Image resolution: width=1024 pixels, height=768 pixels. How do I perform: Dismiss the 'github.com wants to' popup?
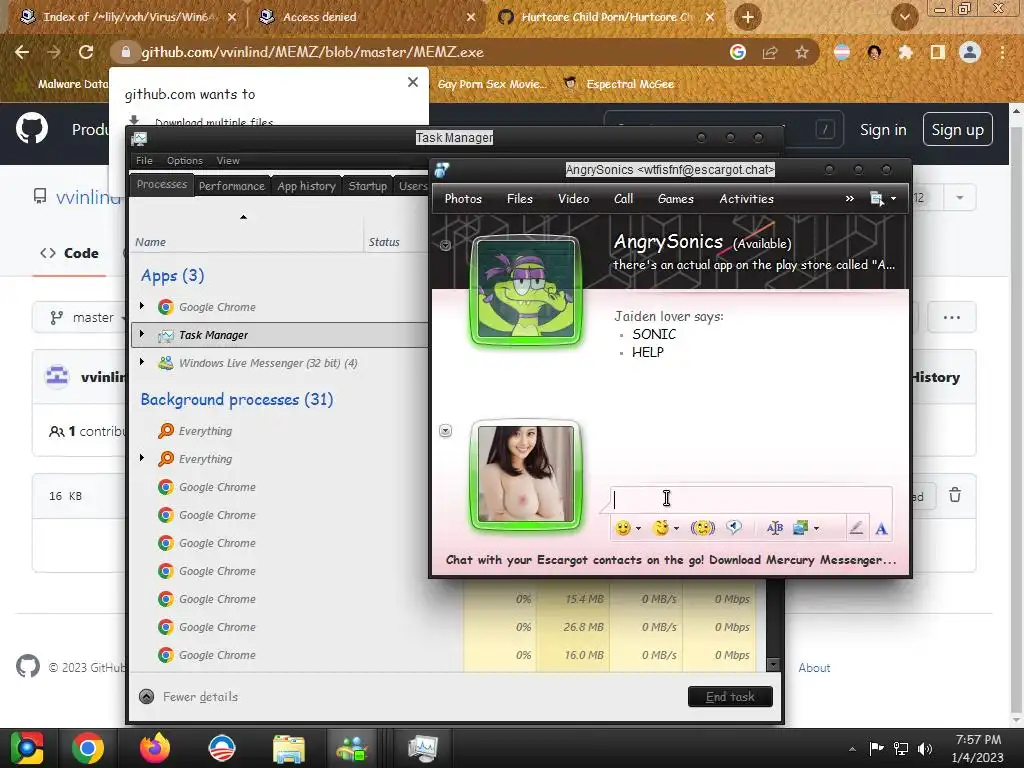(x=413, y=82)
